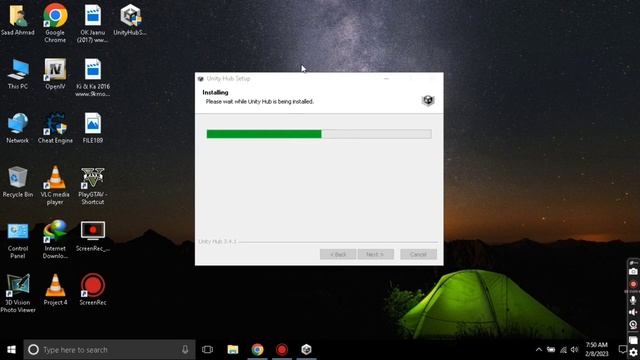Open the ScreenRec gallery icon above settings gear
The image size is (640, 360).
633,340
